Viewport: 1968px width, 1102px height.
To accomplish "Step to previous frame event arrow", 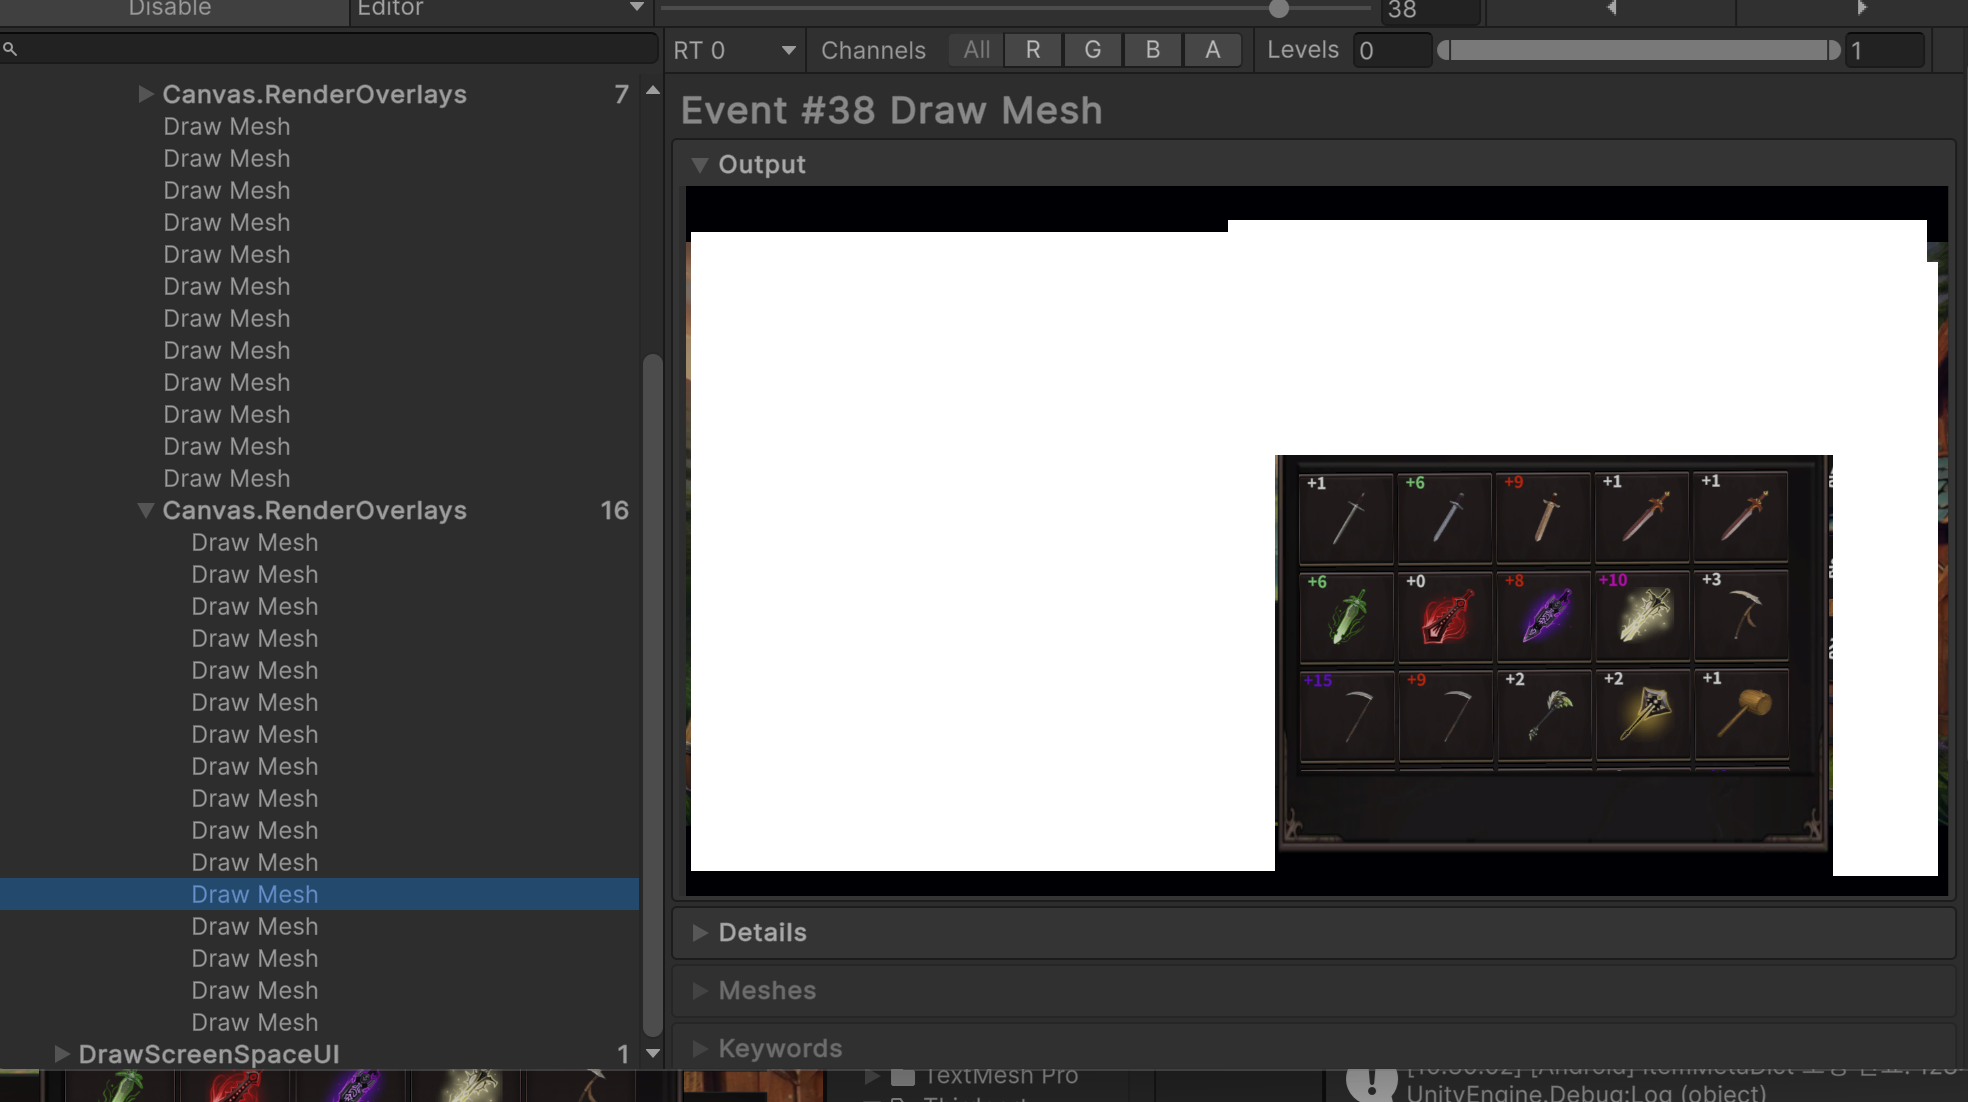I will (1611, 8).
